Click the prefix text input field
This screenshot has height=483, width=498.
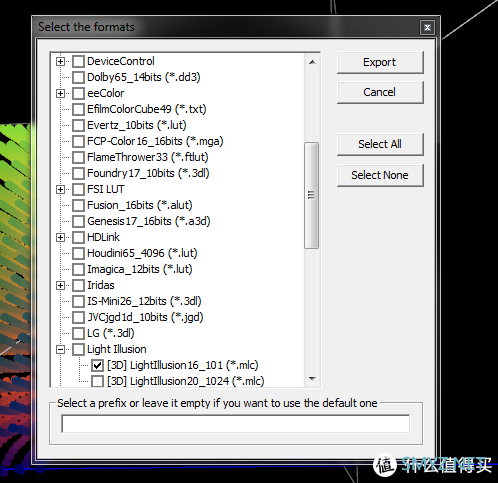236,424
